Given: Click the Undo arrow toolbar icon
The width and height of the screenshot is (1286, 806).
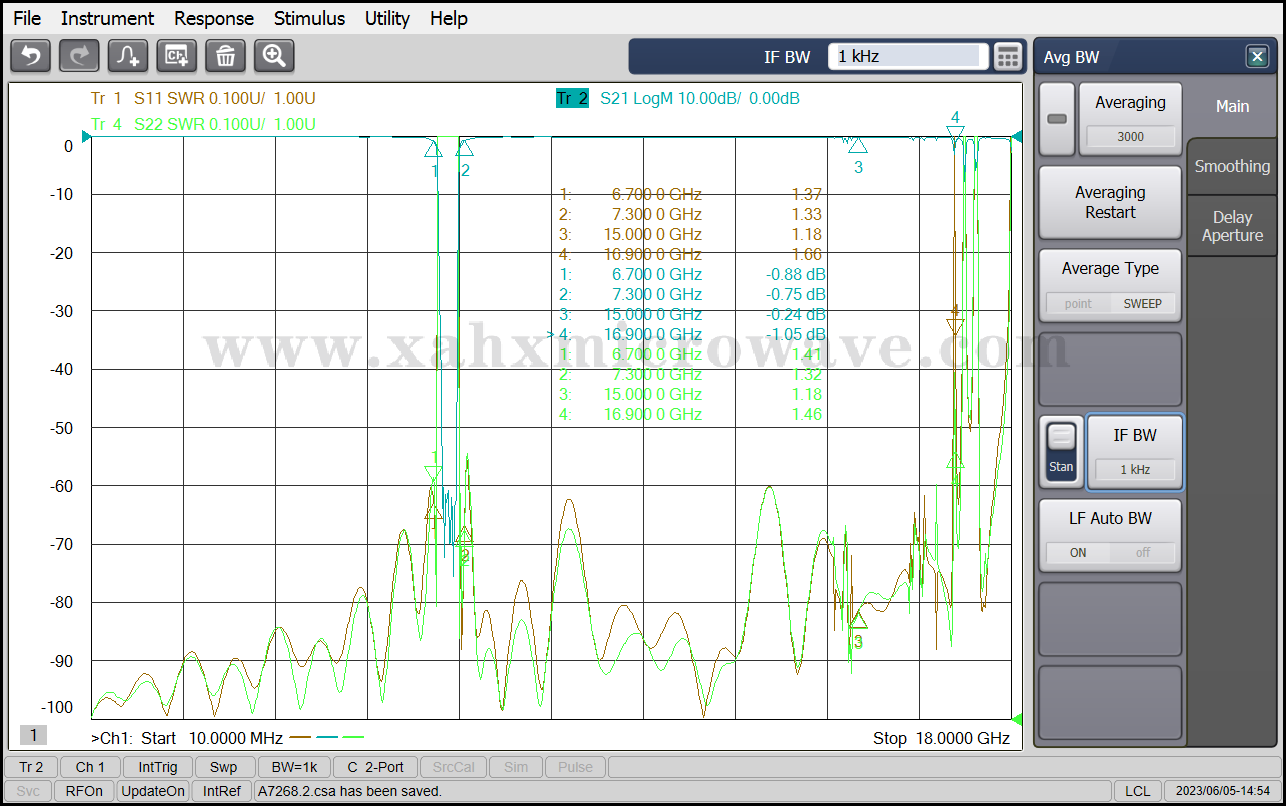Looking at the screenshot, I should click(x=30, y=56).
